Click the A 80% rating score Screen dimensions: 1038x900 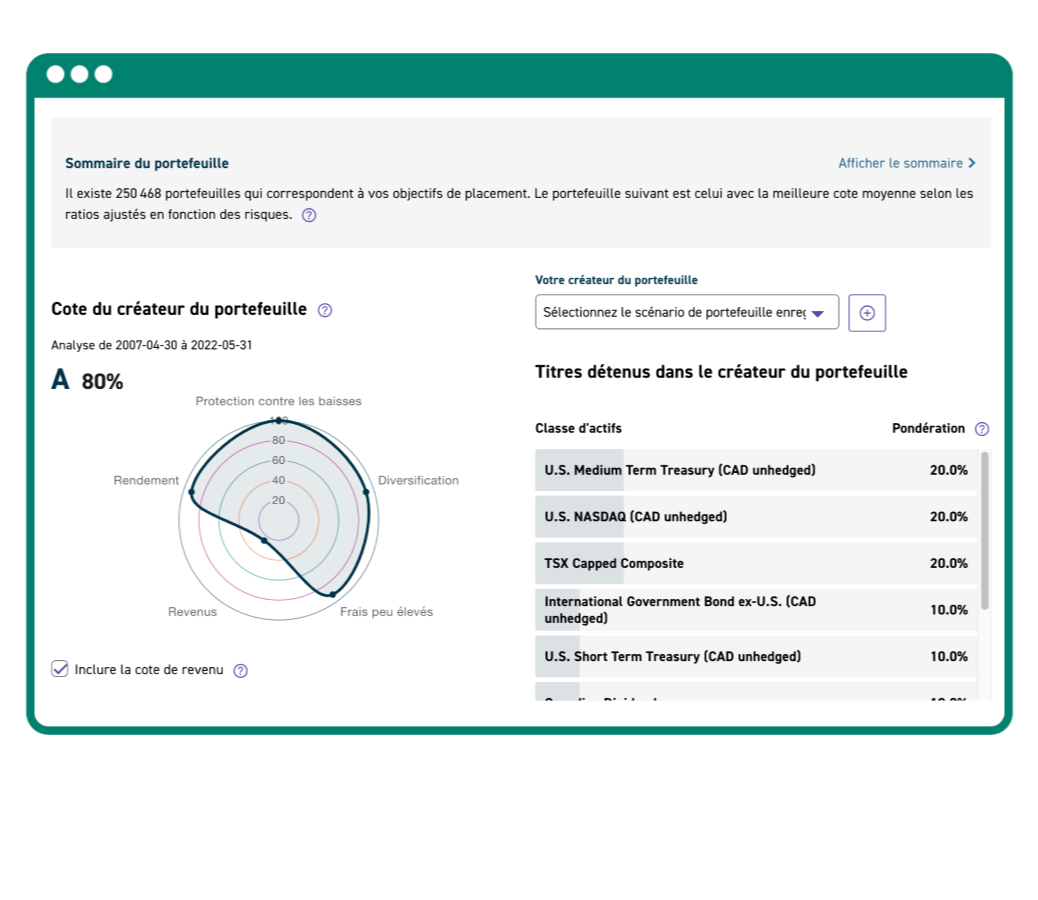[x=85, y=380]
